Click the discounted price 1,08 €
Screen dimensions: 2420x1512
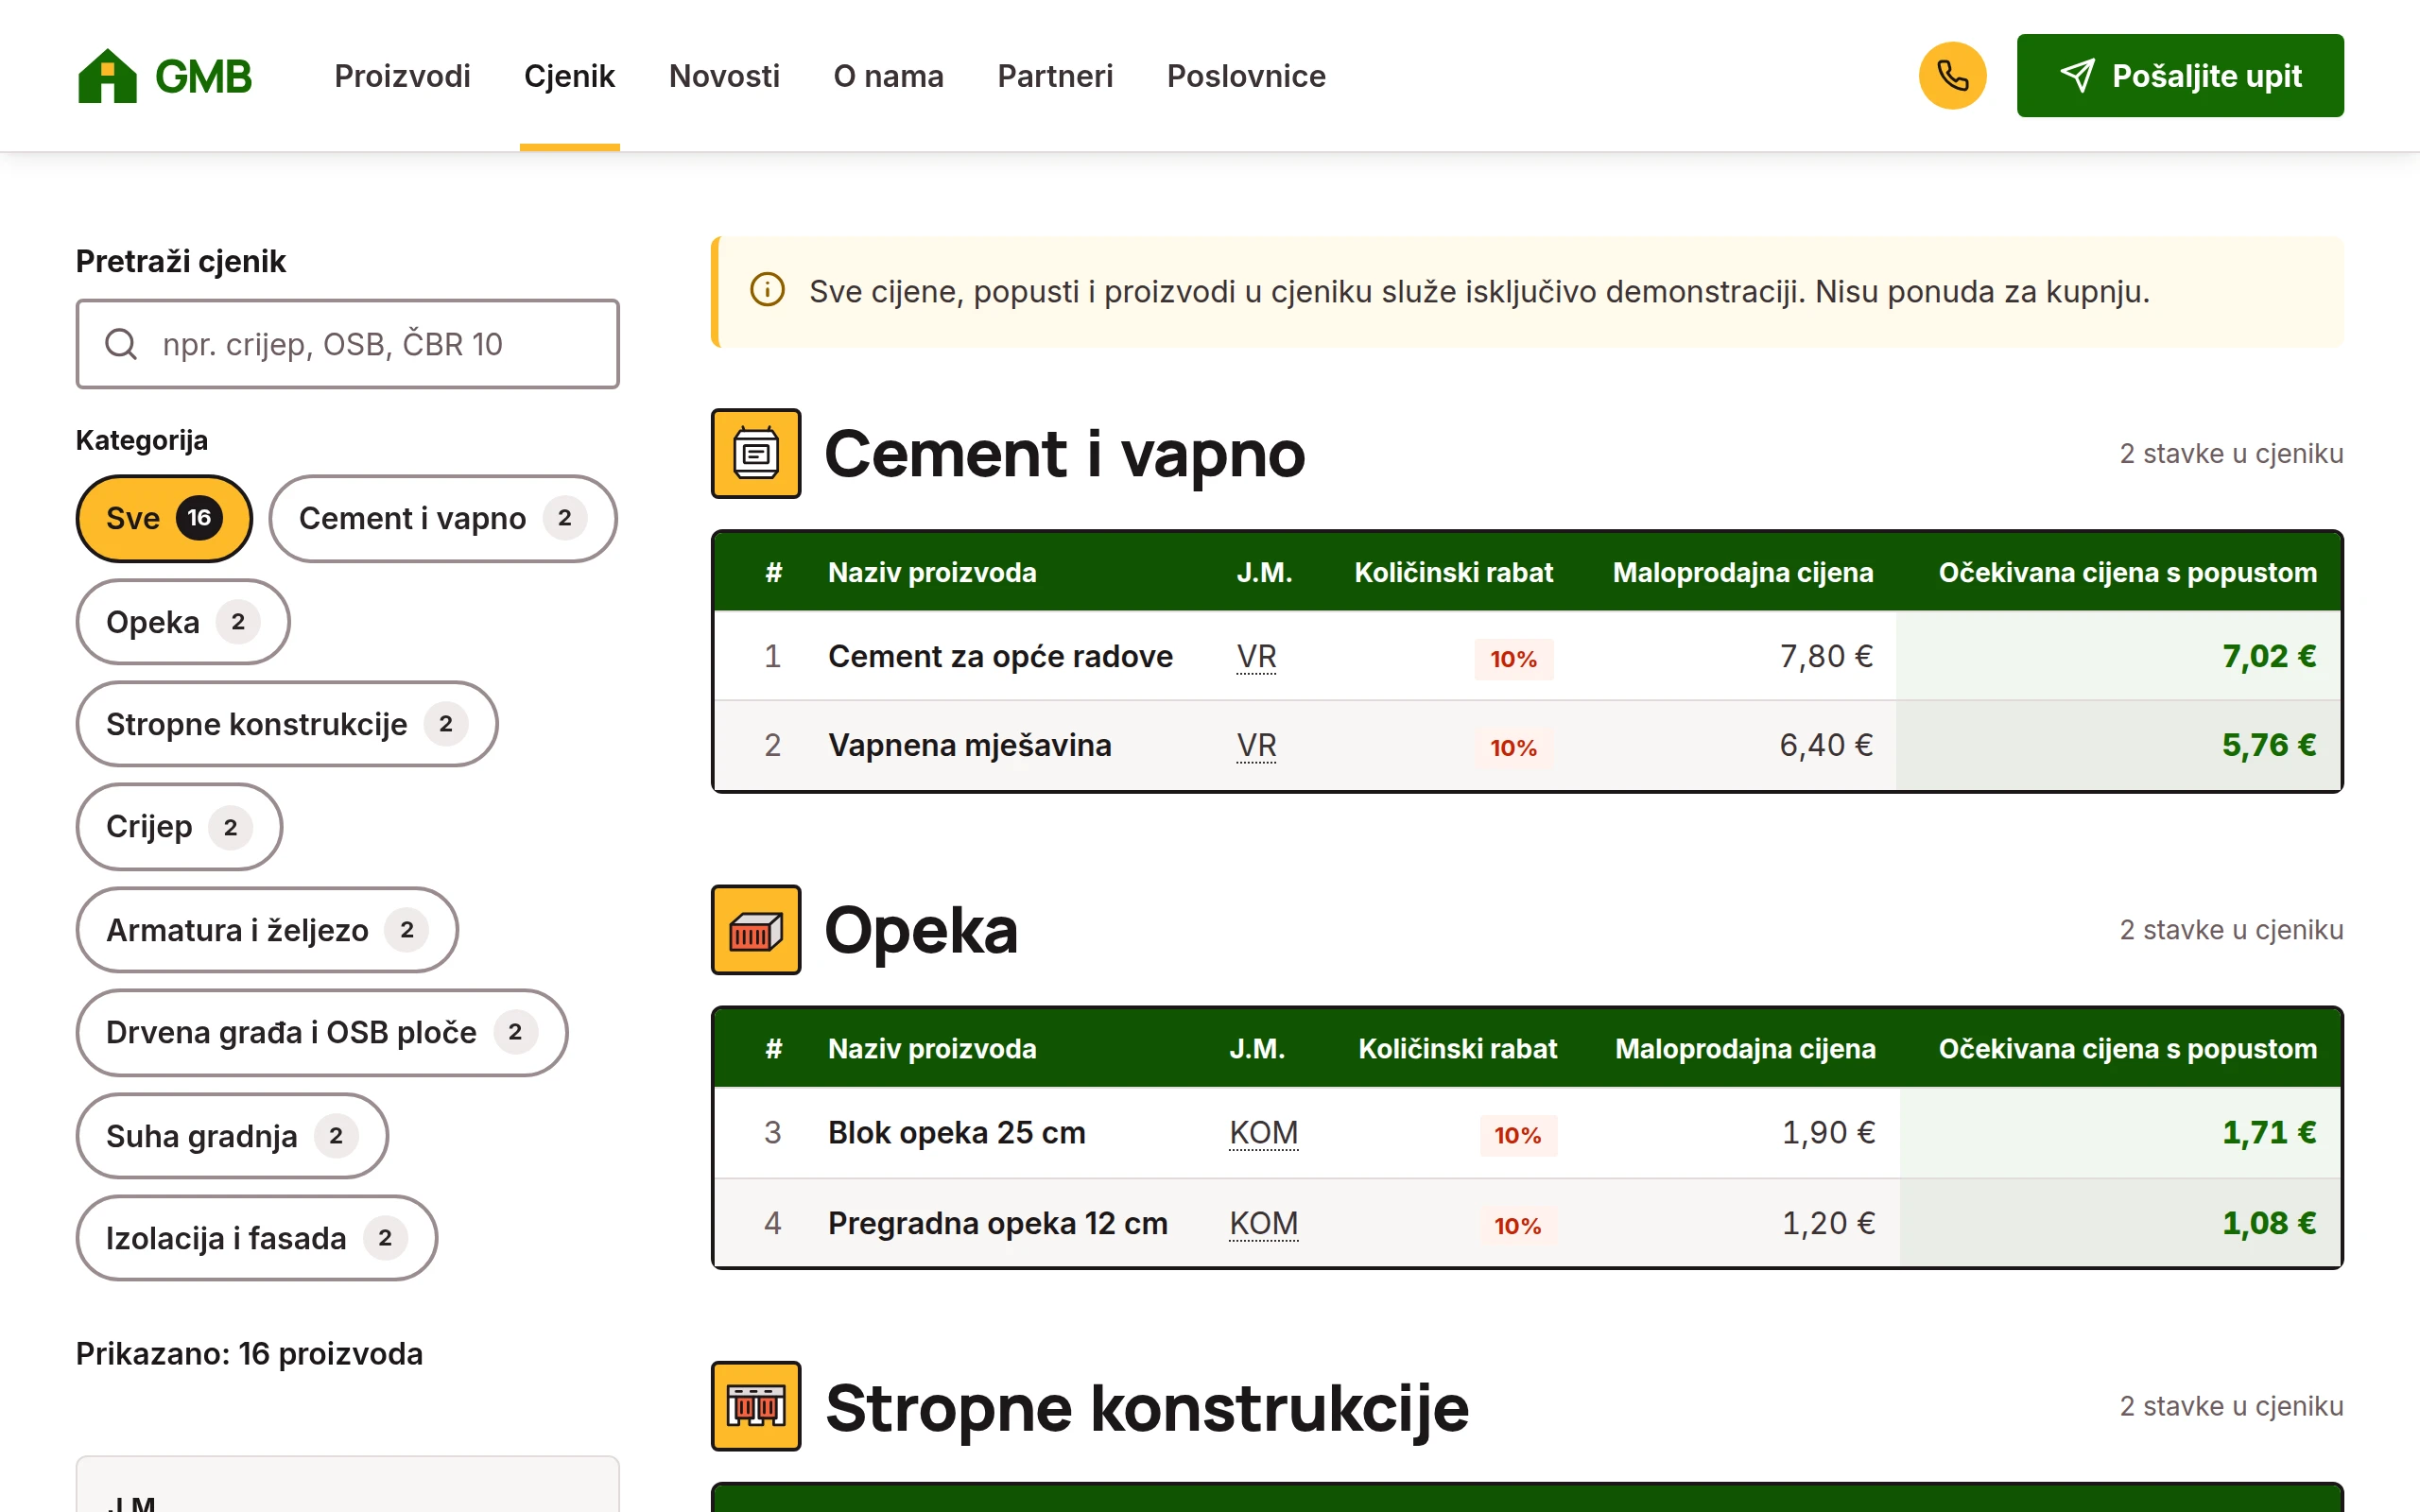click(2269, 1224)
